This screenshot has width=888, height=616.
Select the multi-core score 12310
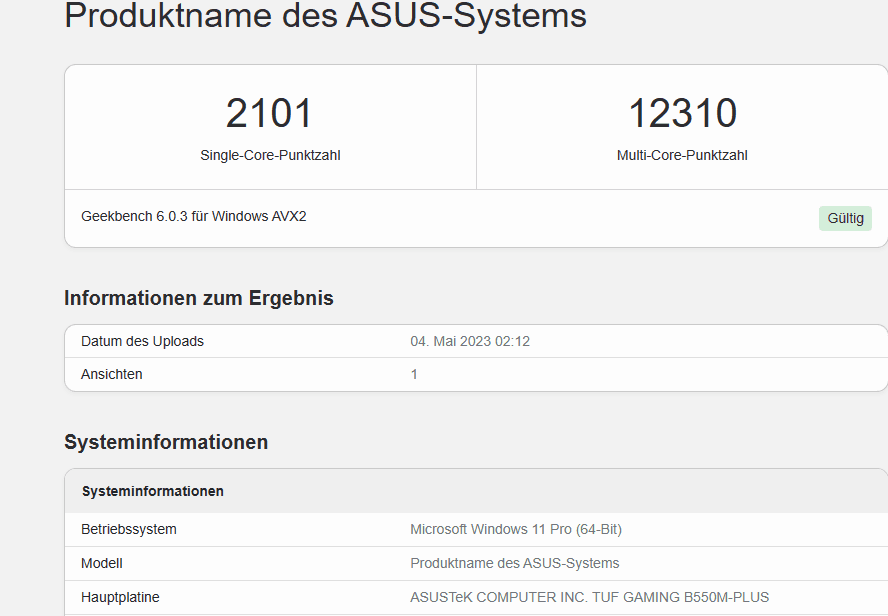pos(682,113)
